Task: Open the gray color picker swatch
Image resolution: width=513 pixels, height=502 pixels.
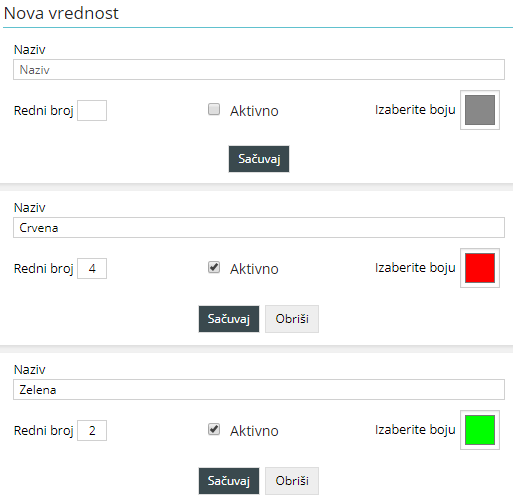Action: point(480,110)
